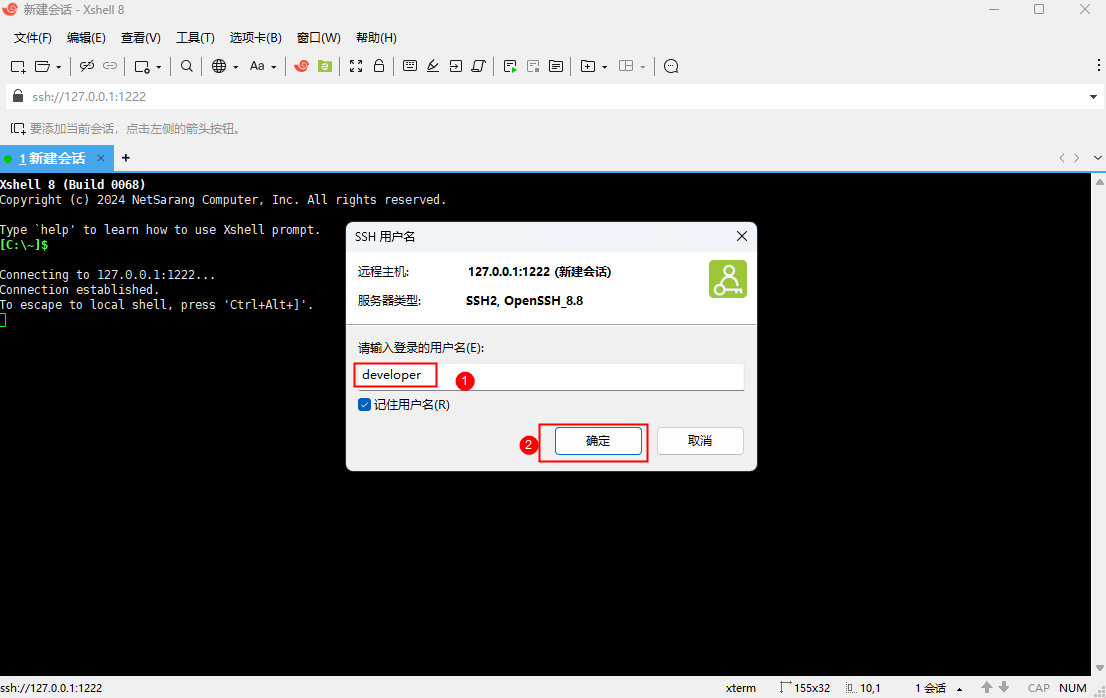
Task: Click the 10,1 cursor position entry
Action: click(863, 687)
